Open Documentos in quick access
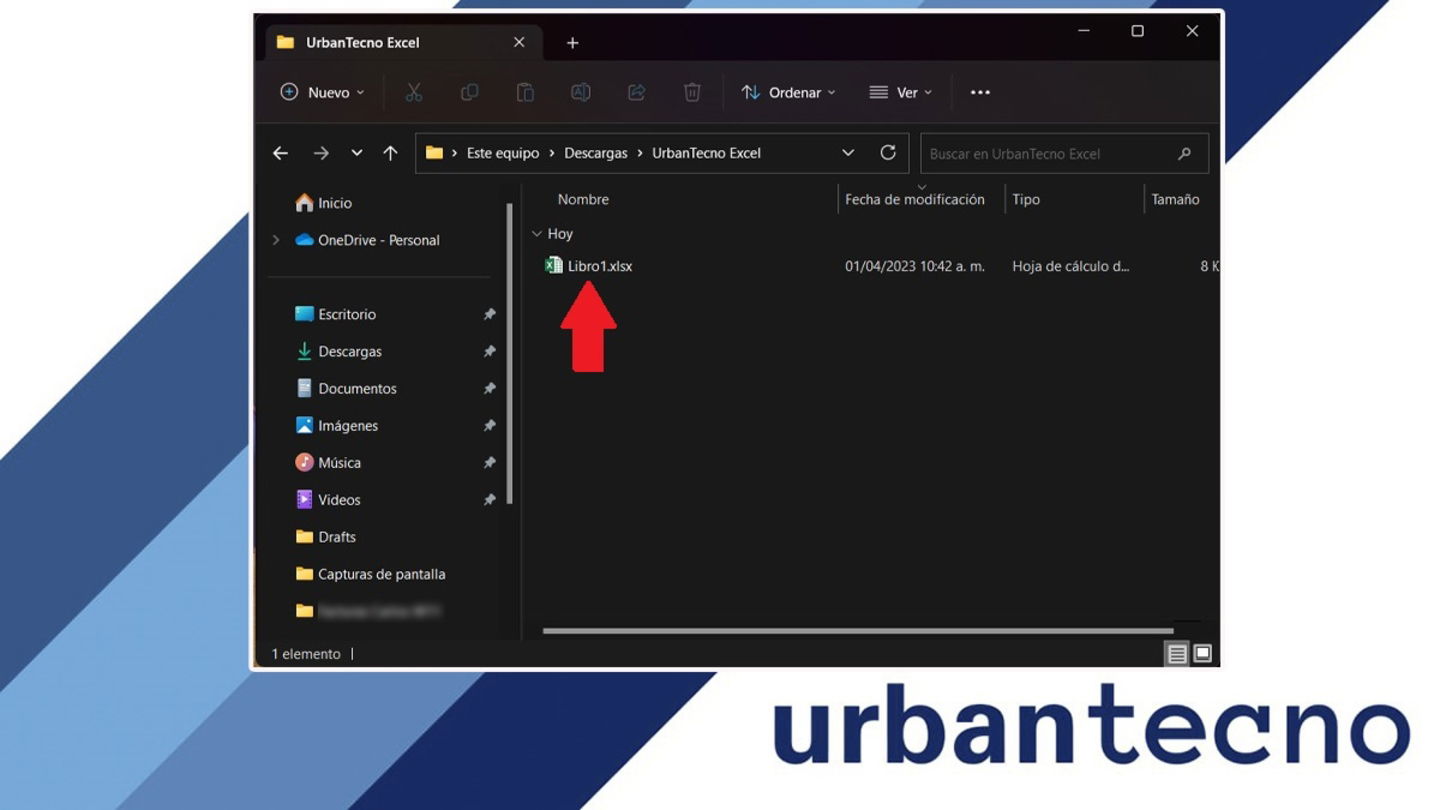Screen dimensions: 1440x810 (346, 388)
